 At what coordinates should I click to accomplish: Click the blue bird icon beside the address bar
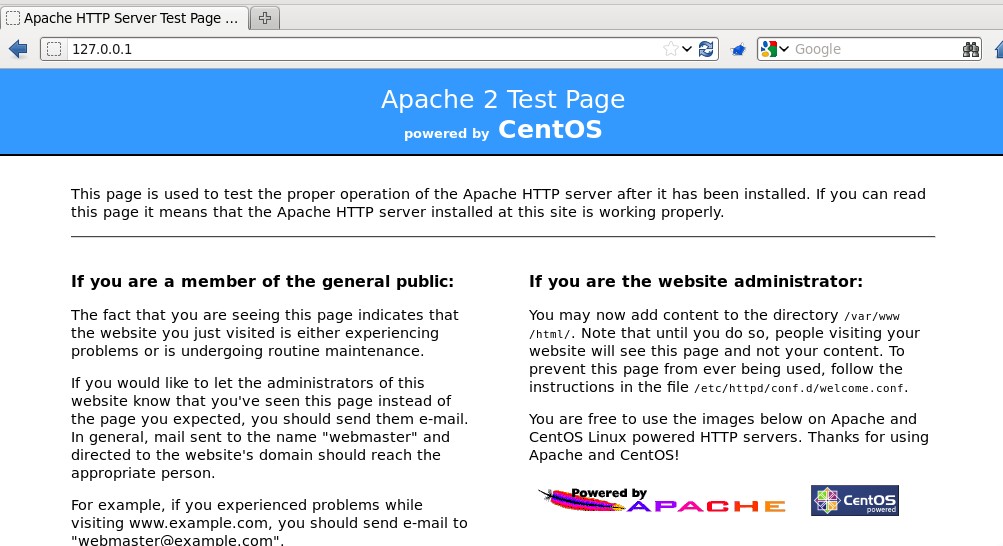738,50
